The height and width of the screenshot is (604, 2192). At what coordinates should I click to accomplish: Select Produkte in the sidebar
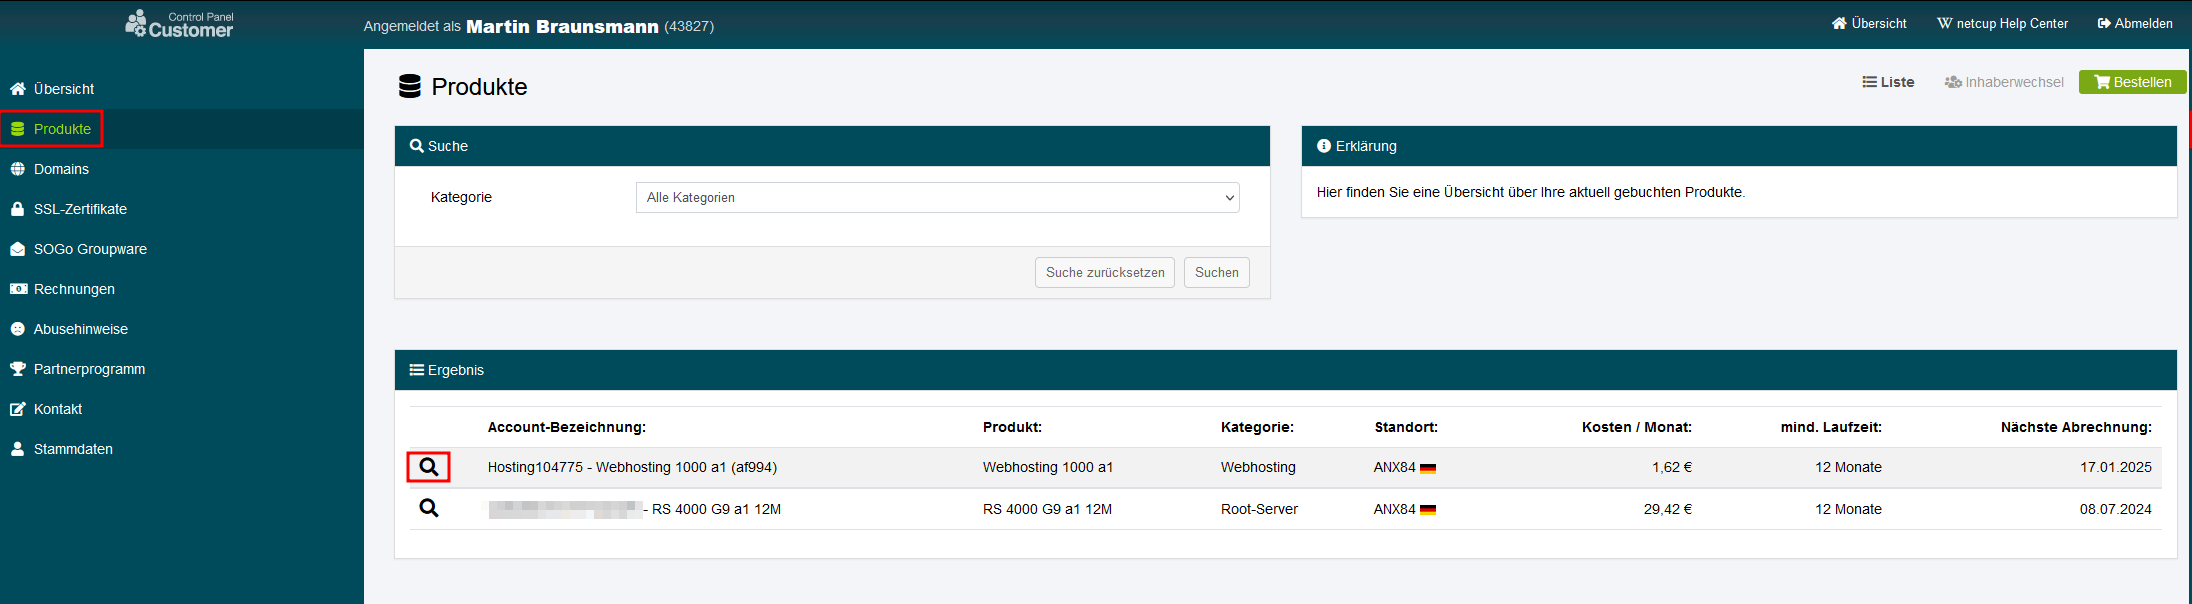pyautogui.click(x=62, y=129)
